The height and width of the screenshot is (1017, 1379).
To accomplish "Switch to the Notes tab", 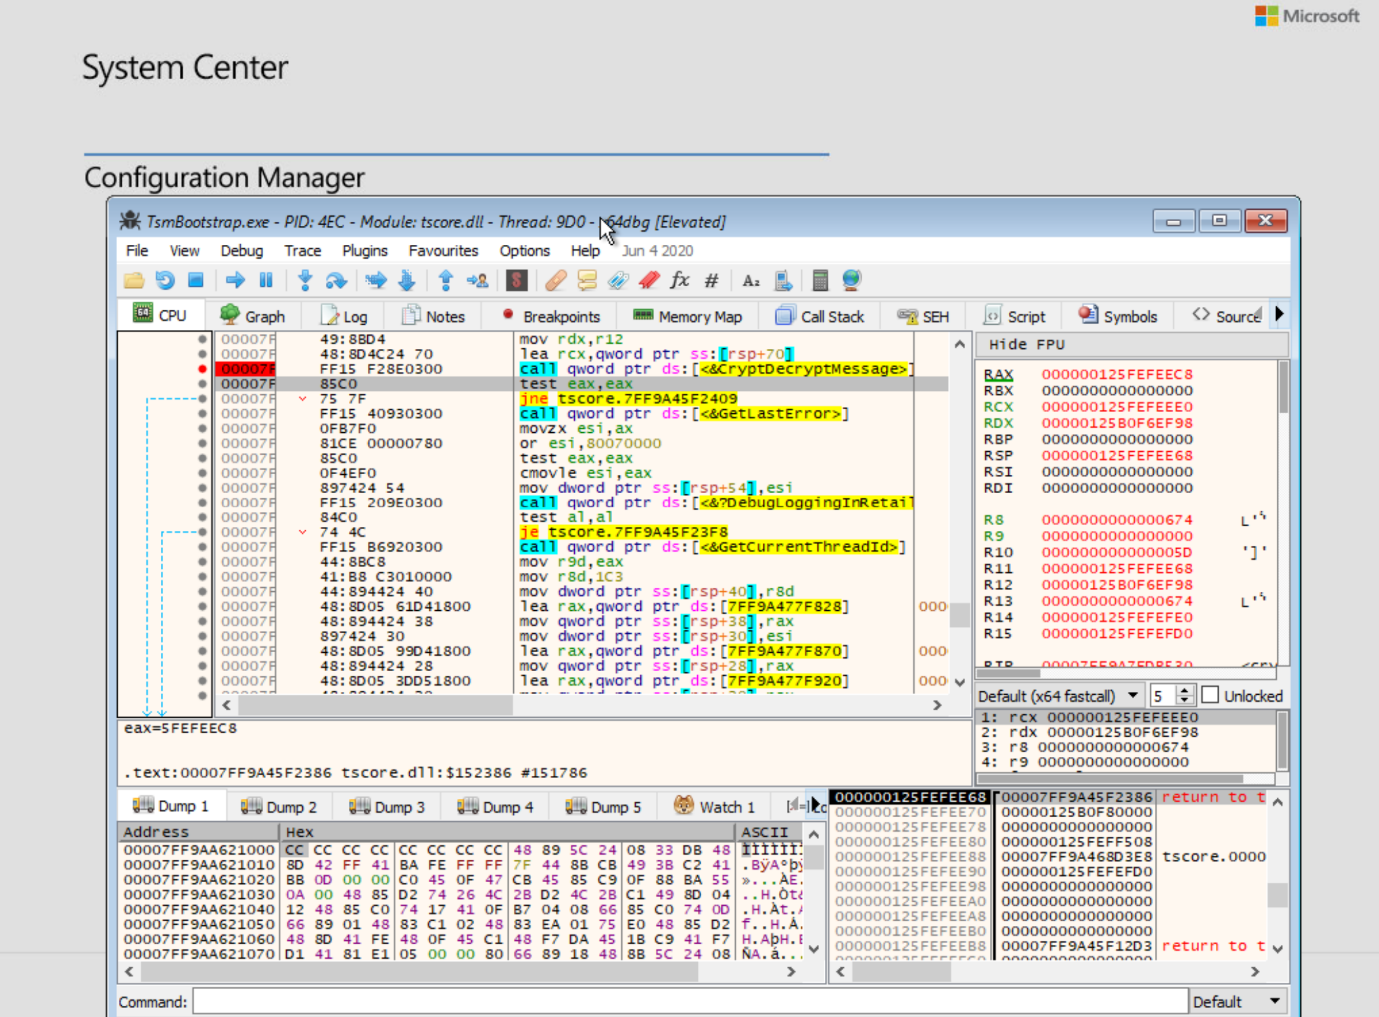I will (434, 316).
